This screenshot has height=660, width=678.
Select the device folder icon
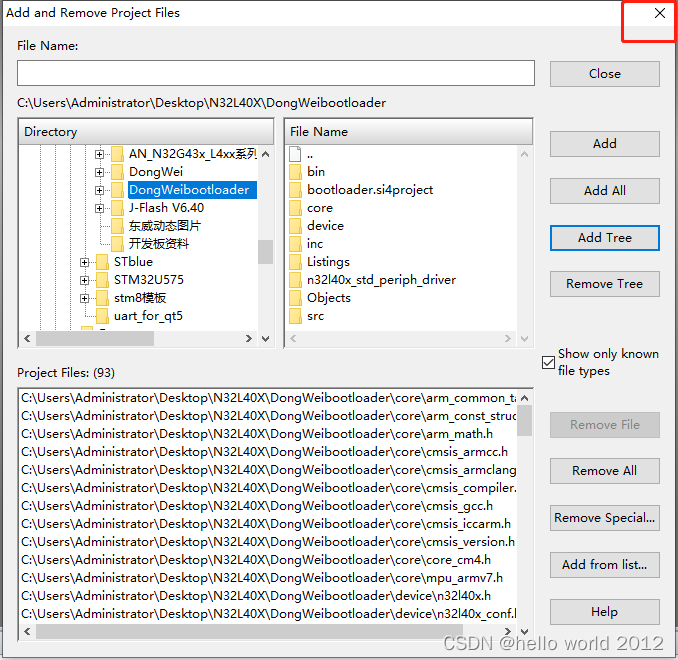click(295, 226)
